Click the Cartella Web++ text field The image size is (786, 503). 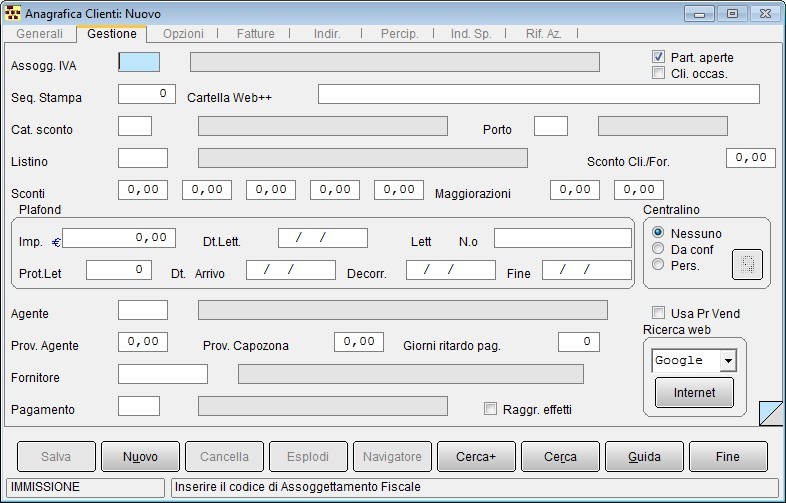[x=539, y=94]
